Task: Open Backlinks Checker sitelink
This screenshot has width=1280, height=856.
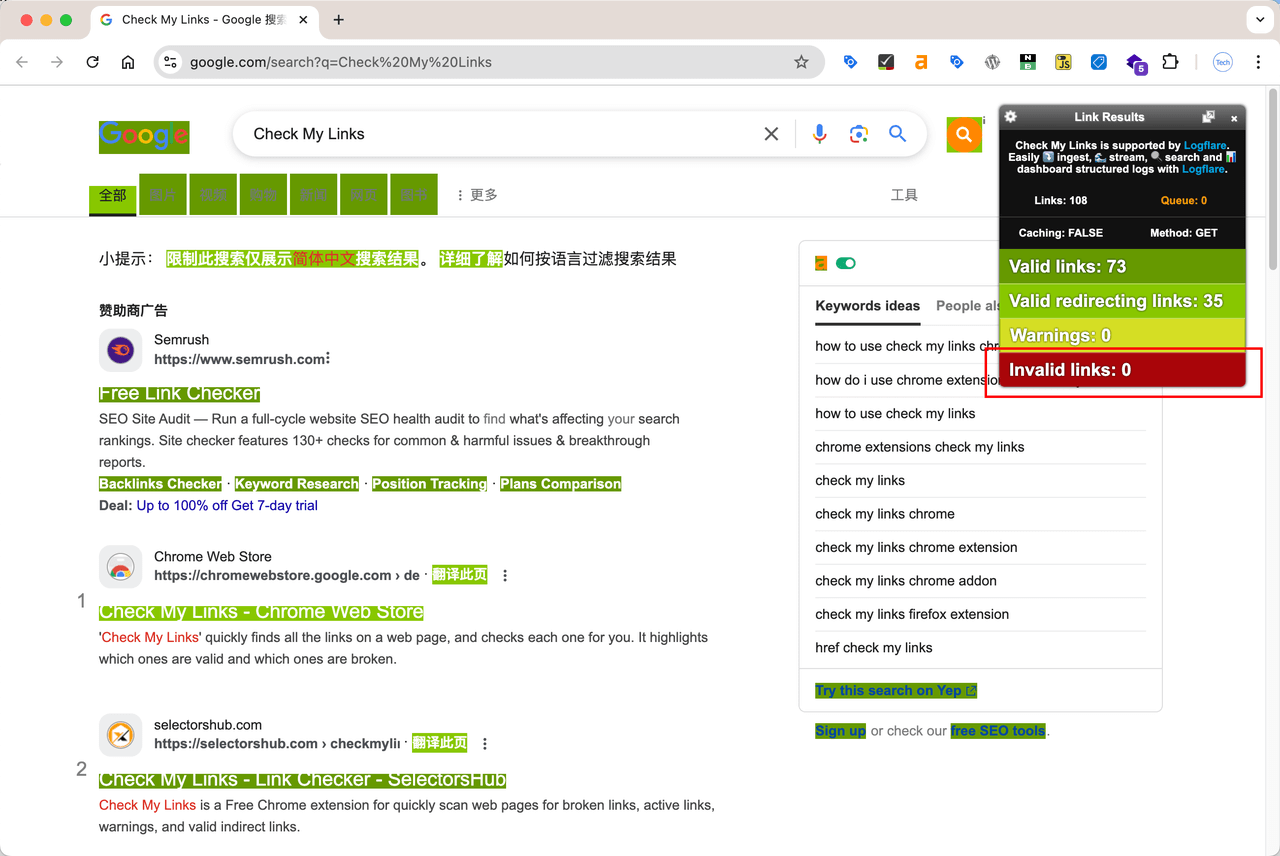Action: pyautogui.click(x=160, y=484)
